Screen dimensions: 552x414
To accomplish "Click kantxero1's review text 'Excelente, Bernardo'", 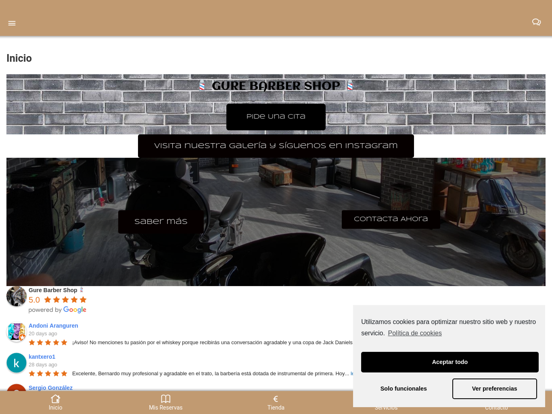I will (x=211, y=374).
